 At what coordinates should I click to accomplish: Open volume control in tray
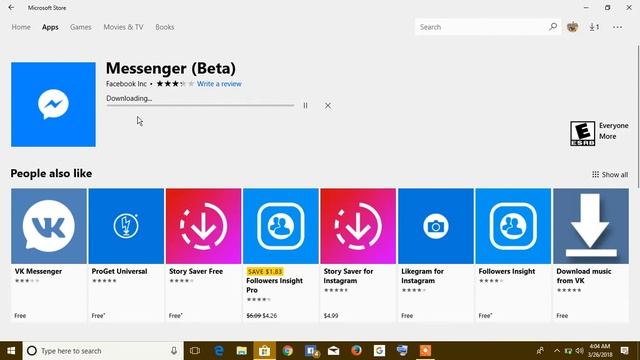click(580, 351)
